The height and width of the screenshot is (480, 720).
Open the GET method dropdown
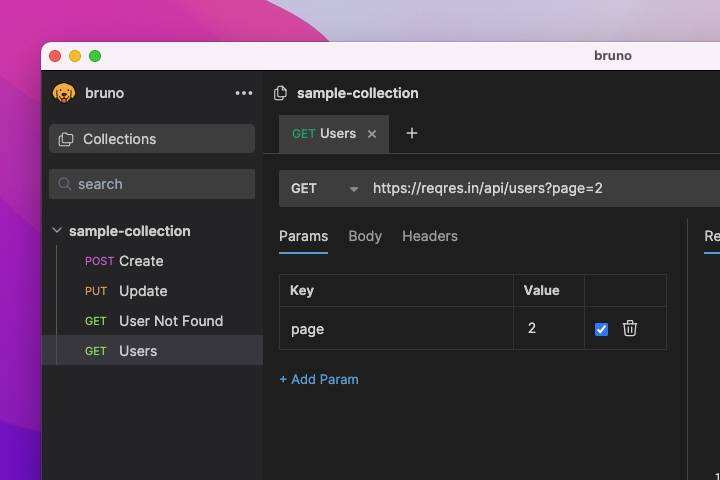click(352, 188)
